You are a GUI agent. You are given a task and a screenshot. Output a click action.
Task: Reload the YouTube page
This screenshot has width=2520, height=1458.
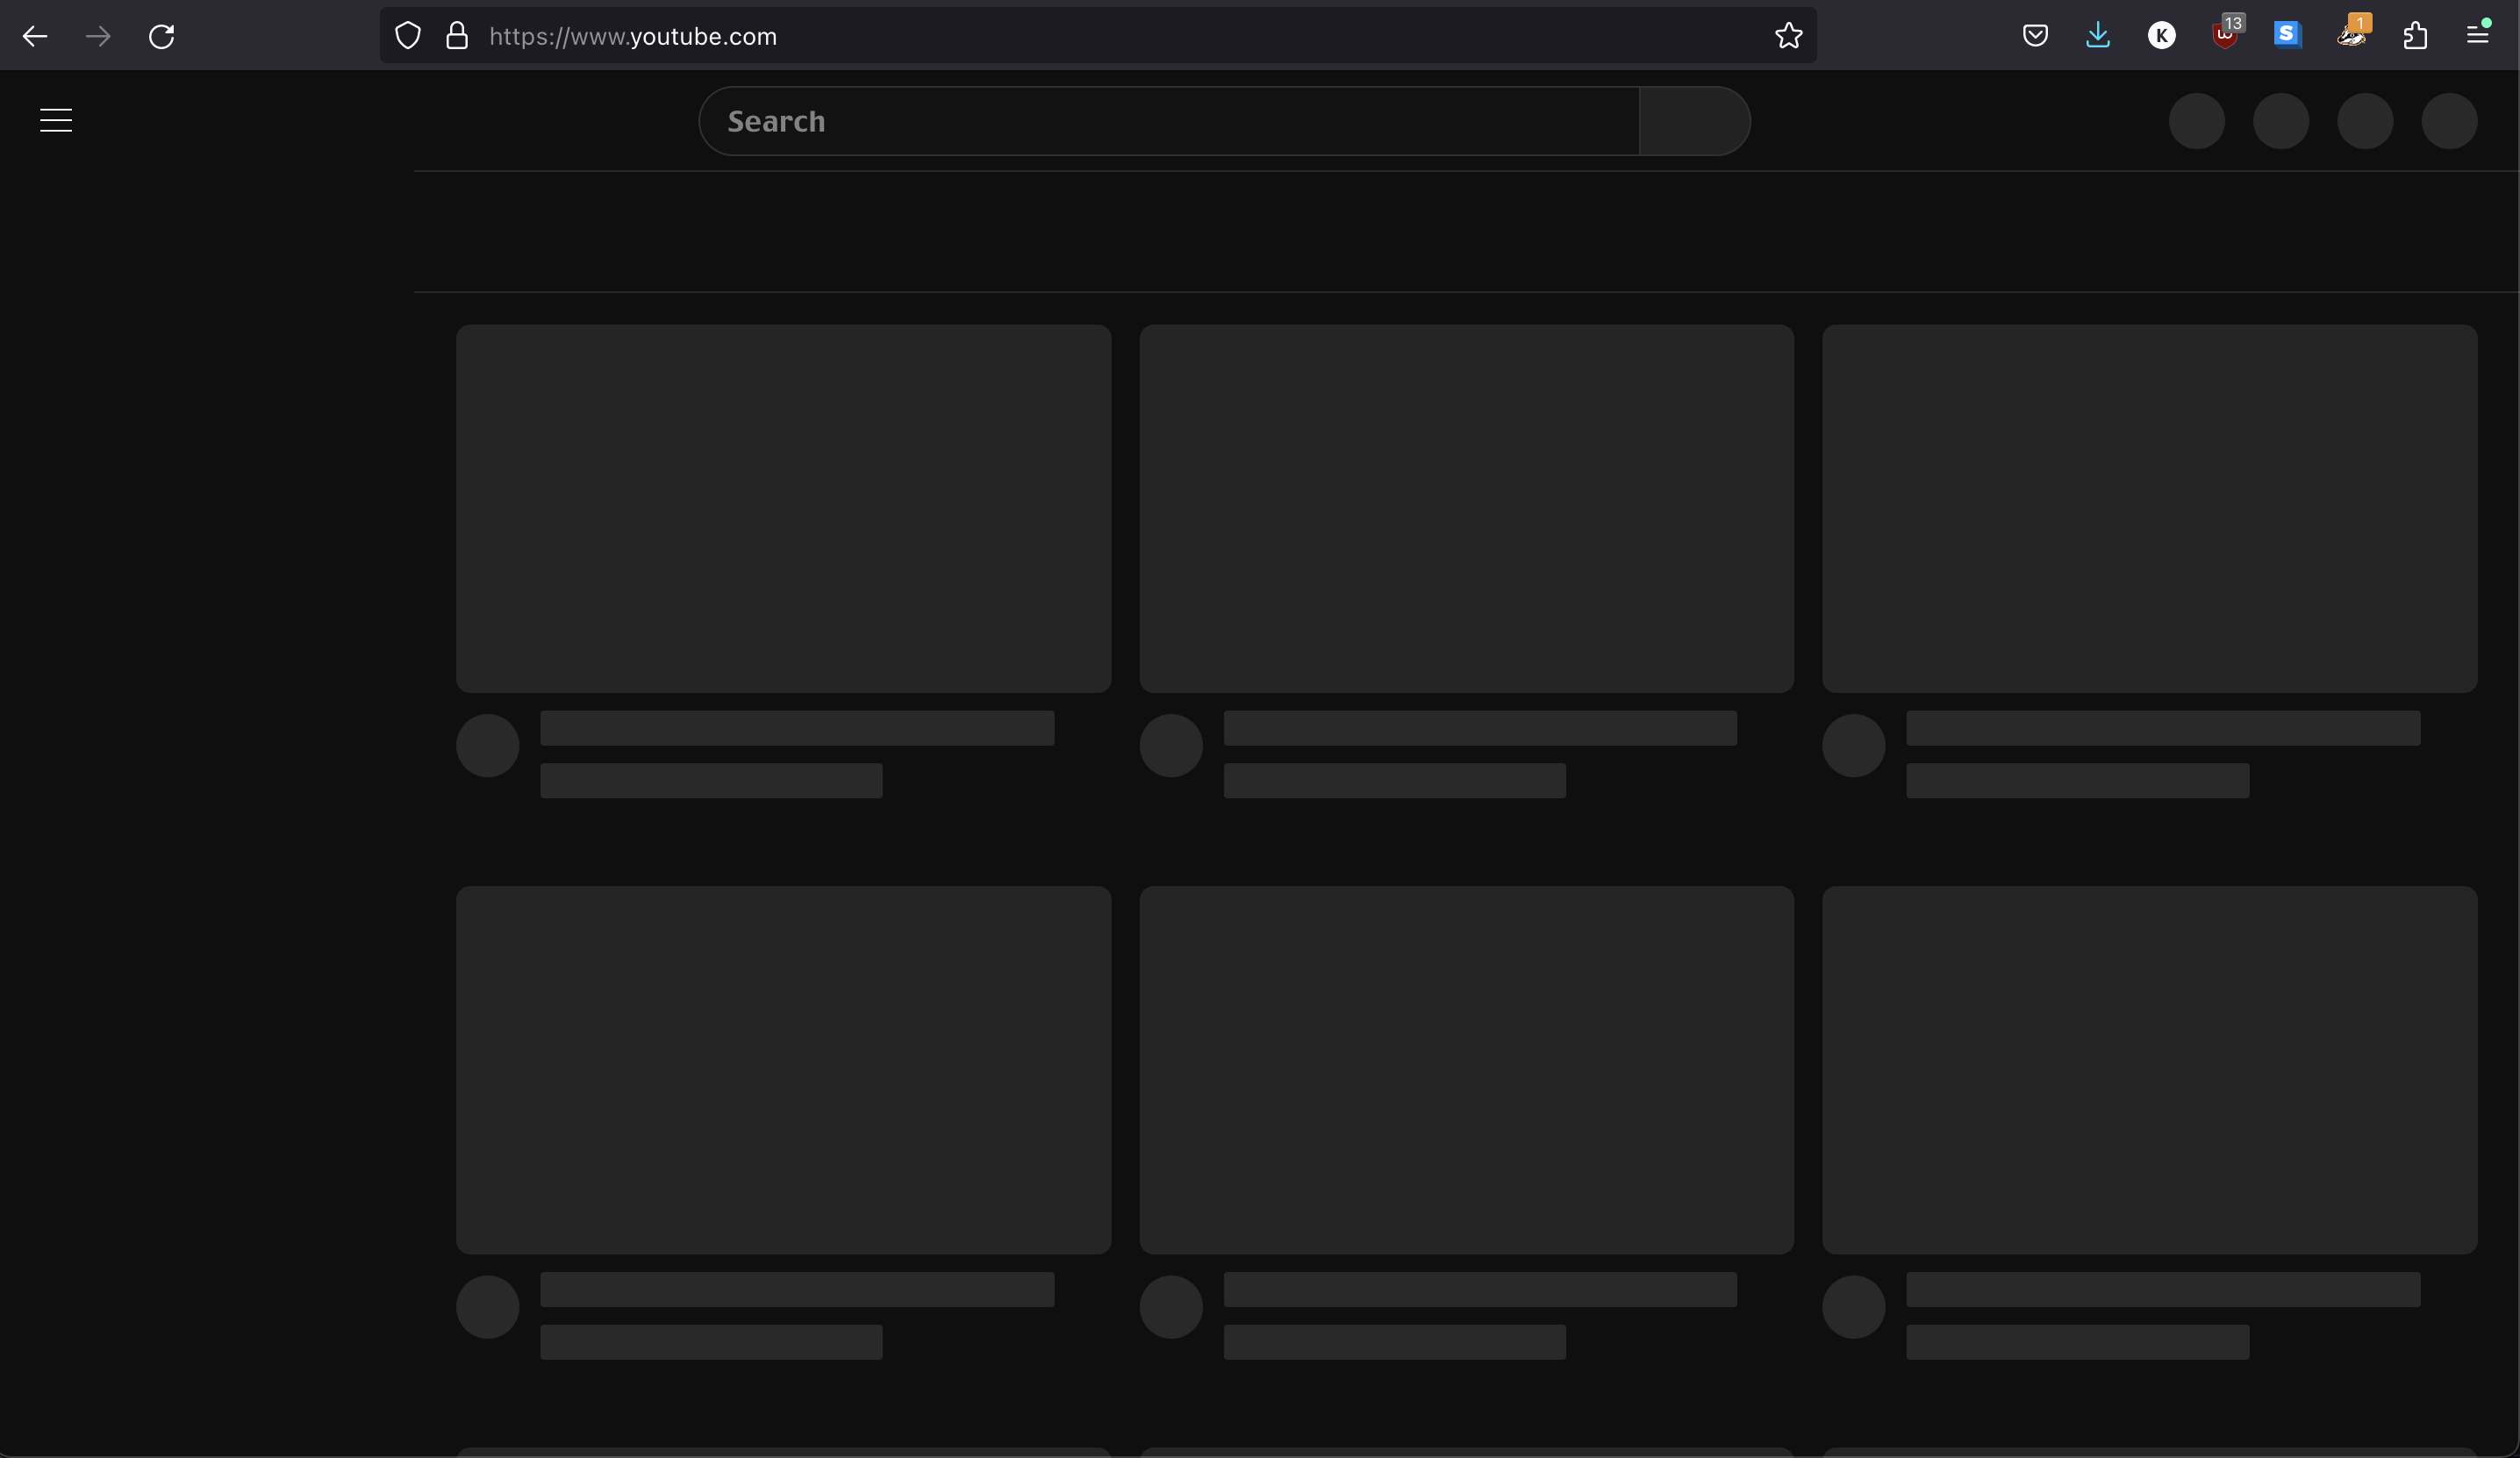161,36
